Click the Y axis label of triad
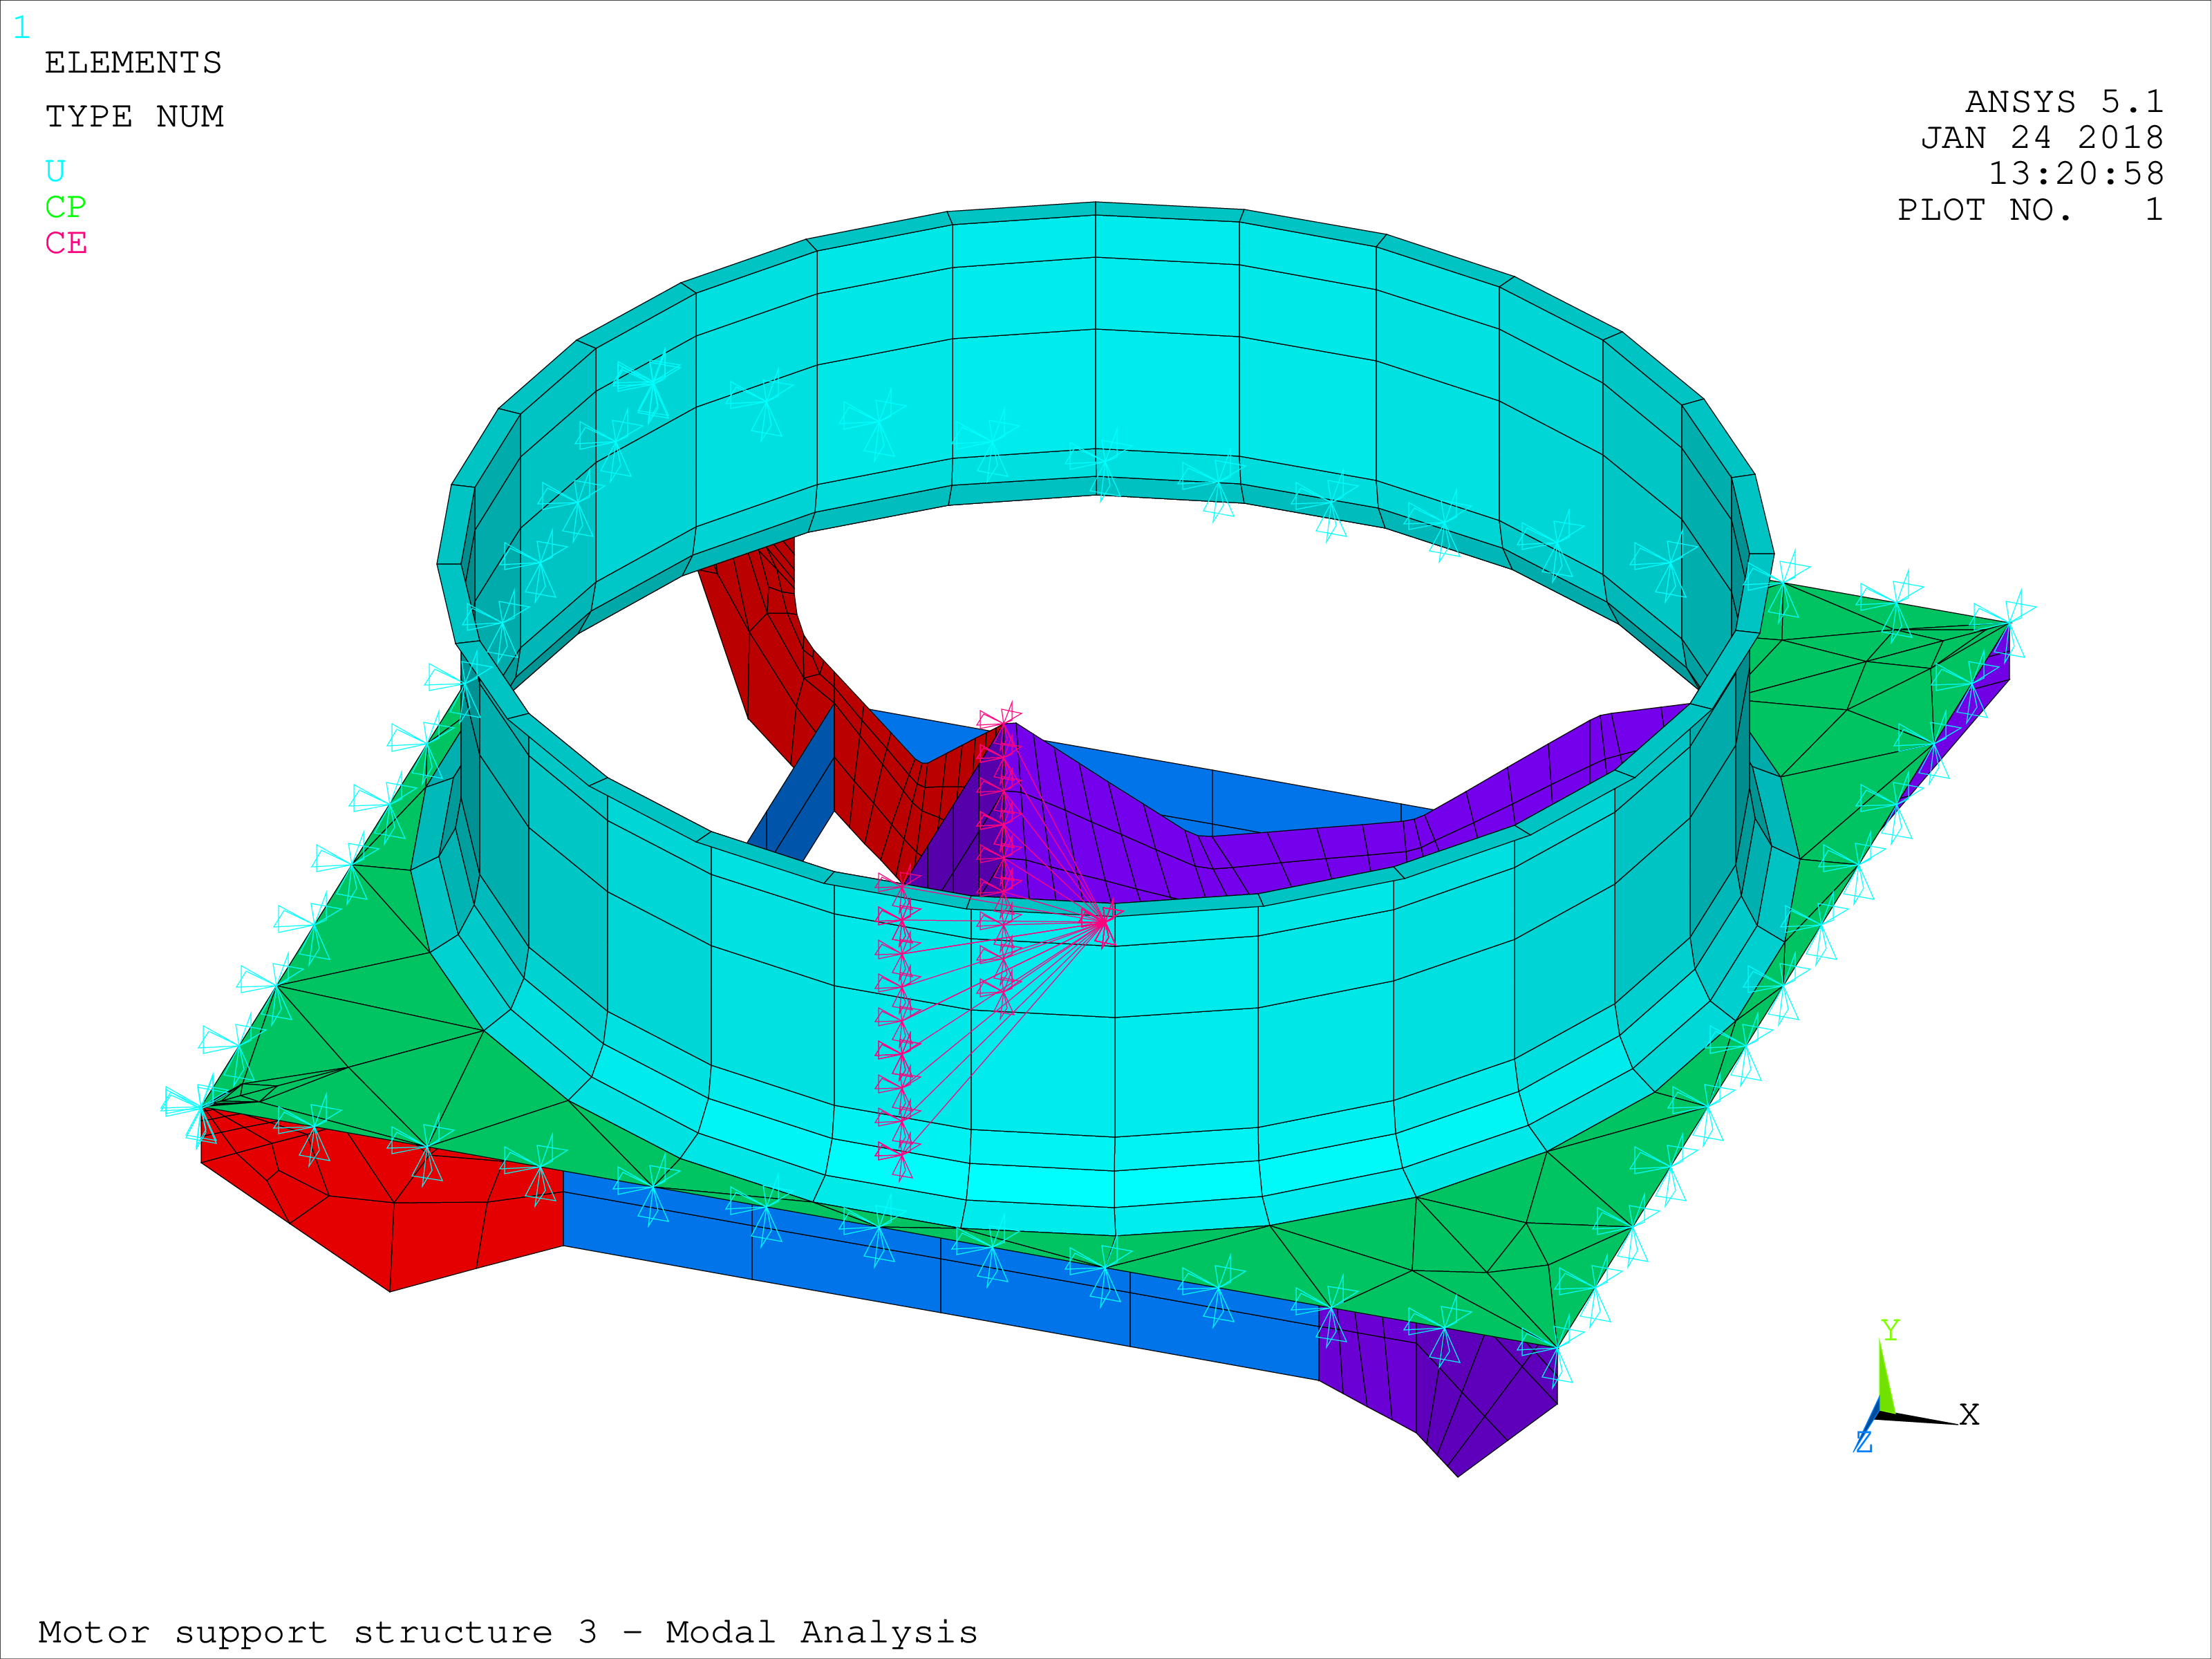This screenshot has width=2212, height=1659. (x=1890, y=1330)
